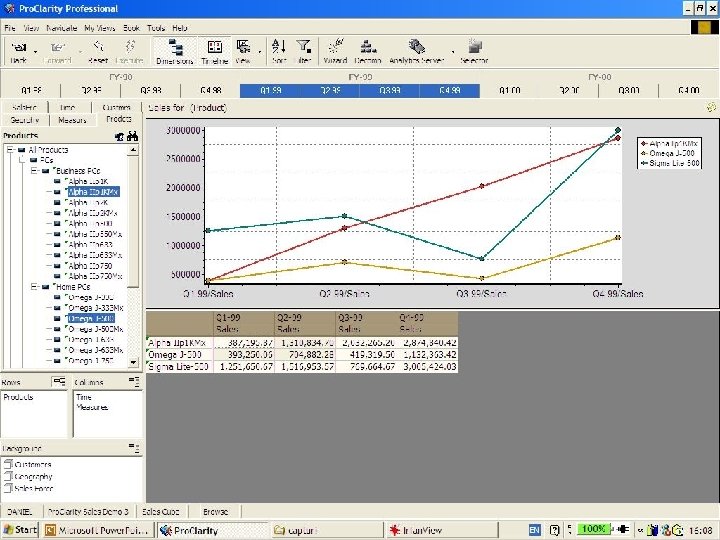Select Q1 98 on the timeline
This screenshot has width=720, height=540.
pyautogui.click(x=31, y=90)
